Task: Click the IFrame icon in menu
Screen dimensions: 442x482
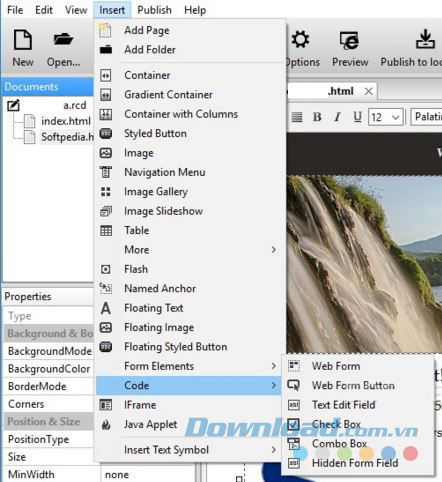Action: (106, 405)
